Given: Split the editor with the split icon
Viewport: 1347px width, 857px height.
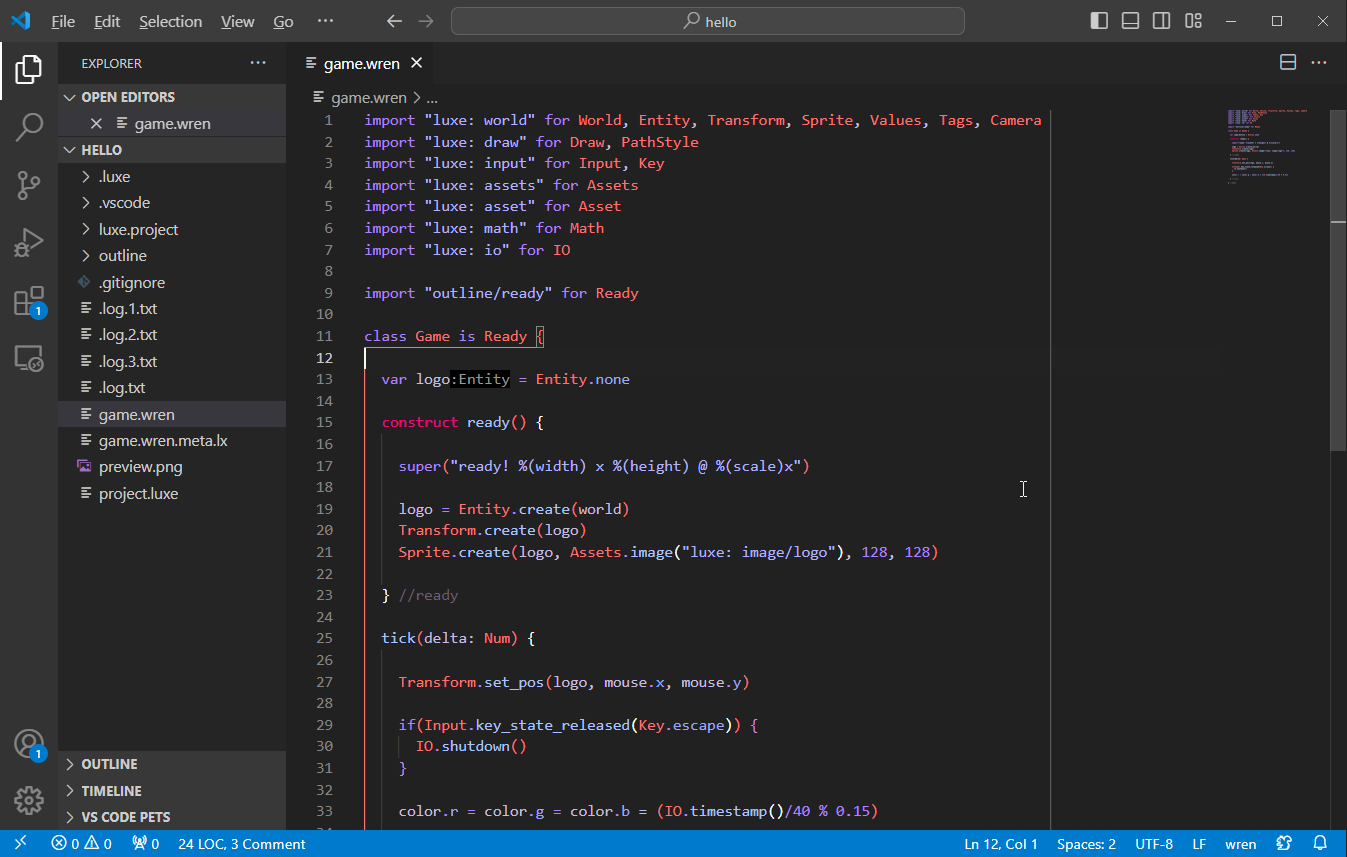Looking at the screenshot, I should [1289, 62].
